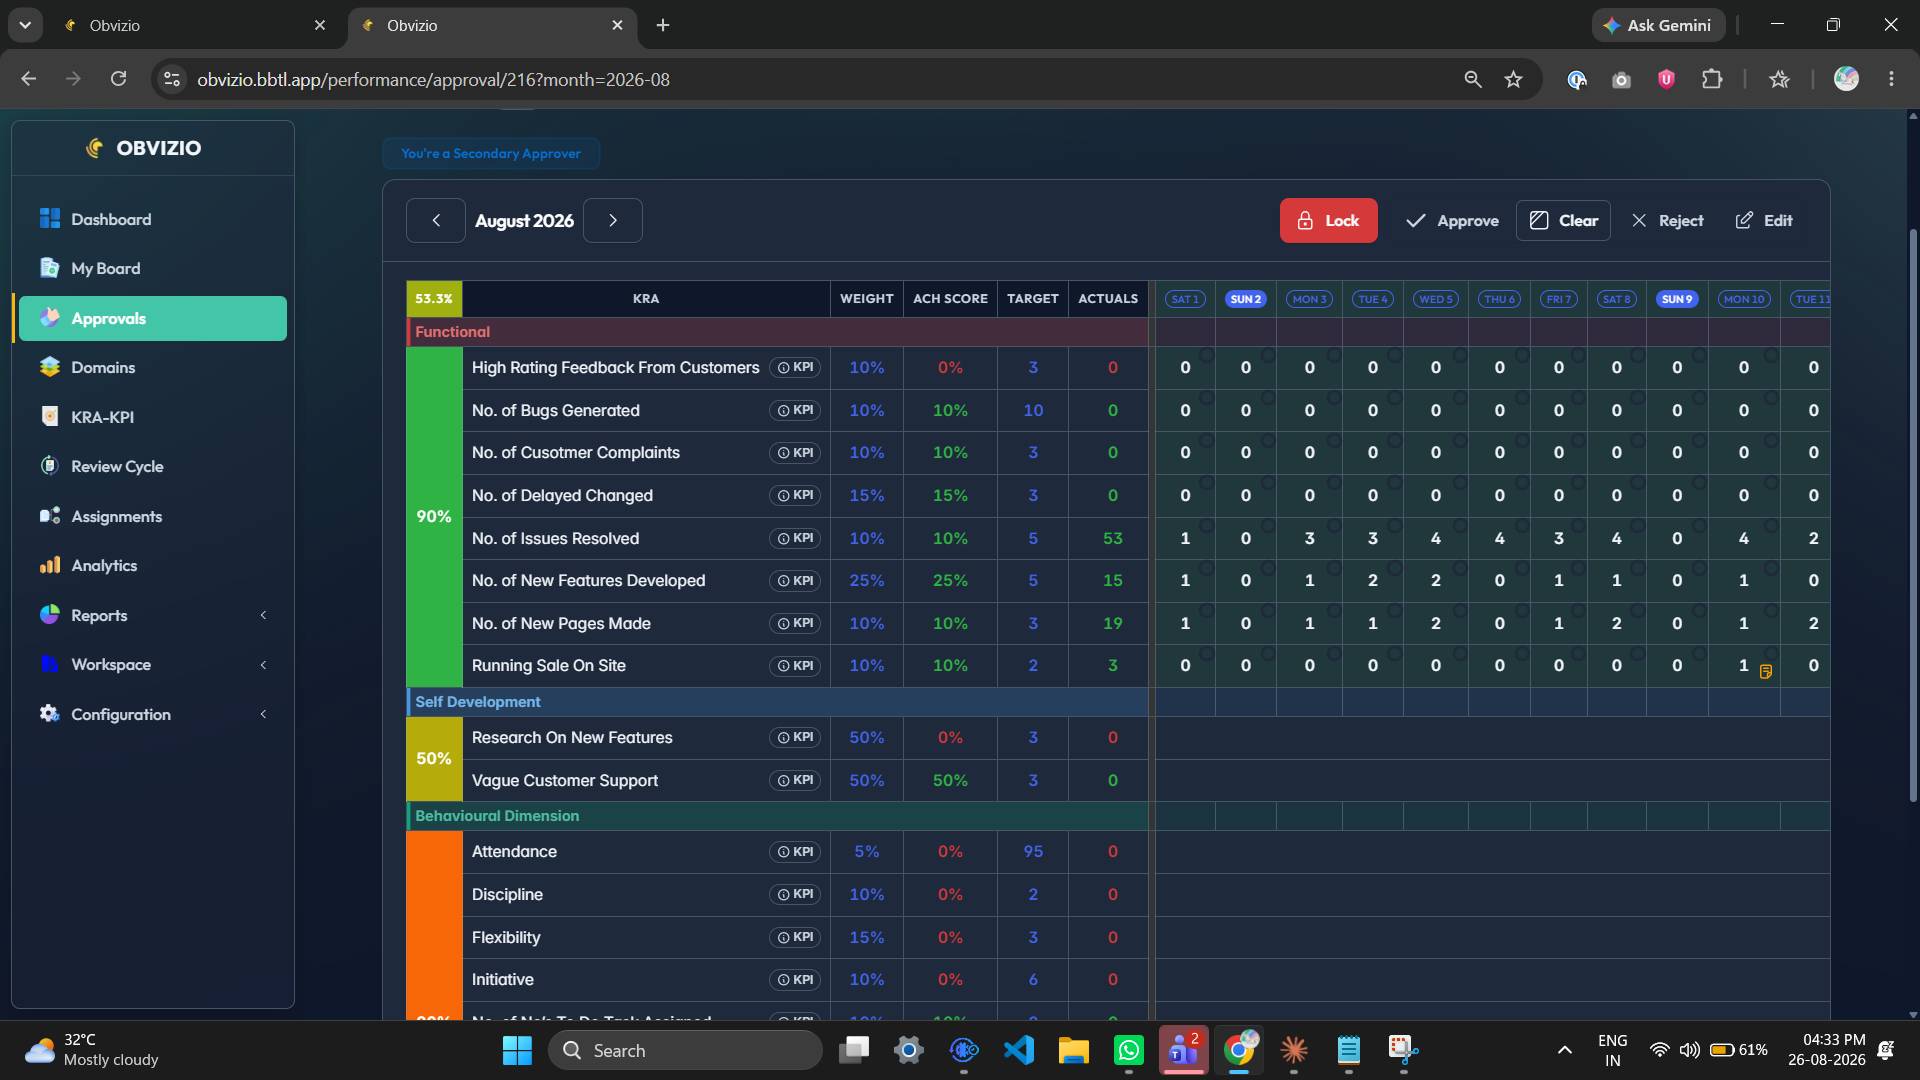Go to the next month after August 2026
1920x1080 pixels.
(613, 220)
